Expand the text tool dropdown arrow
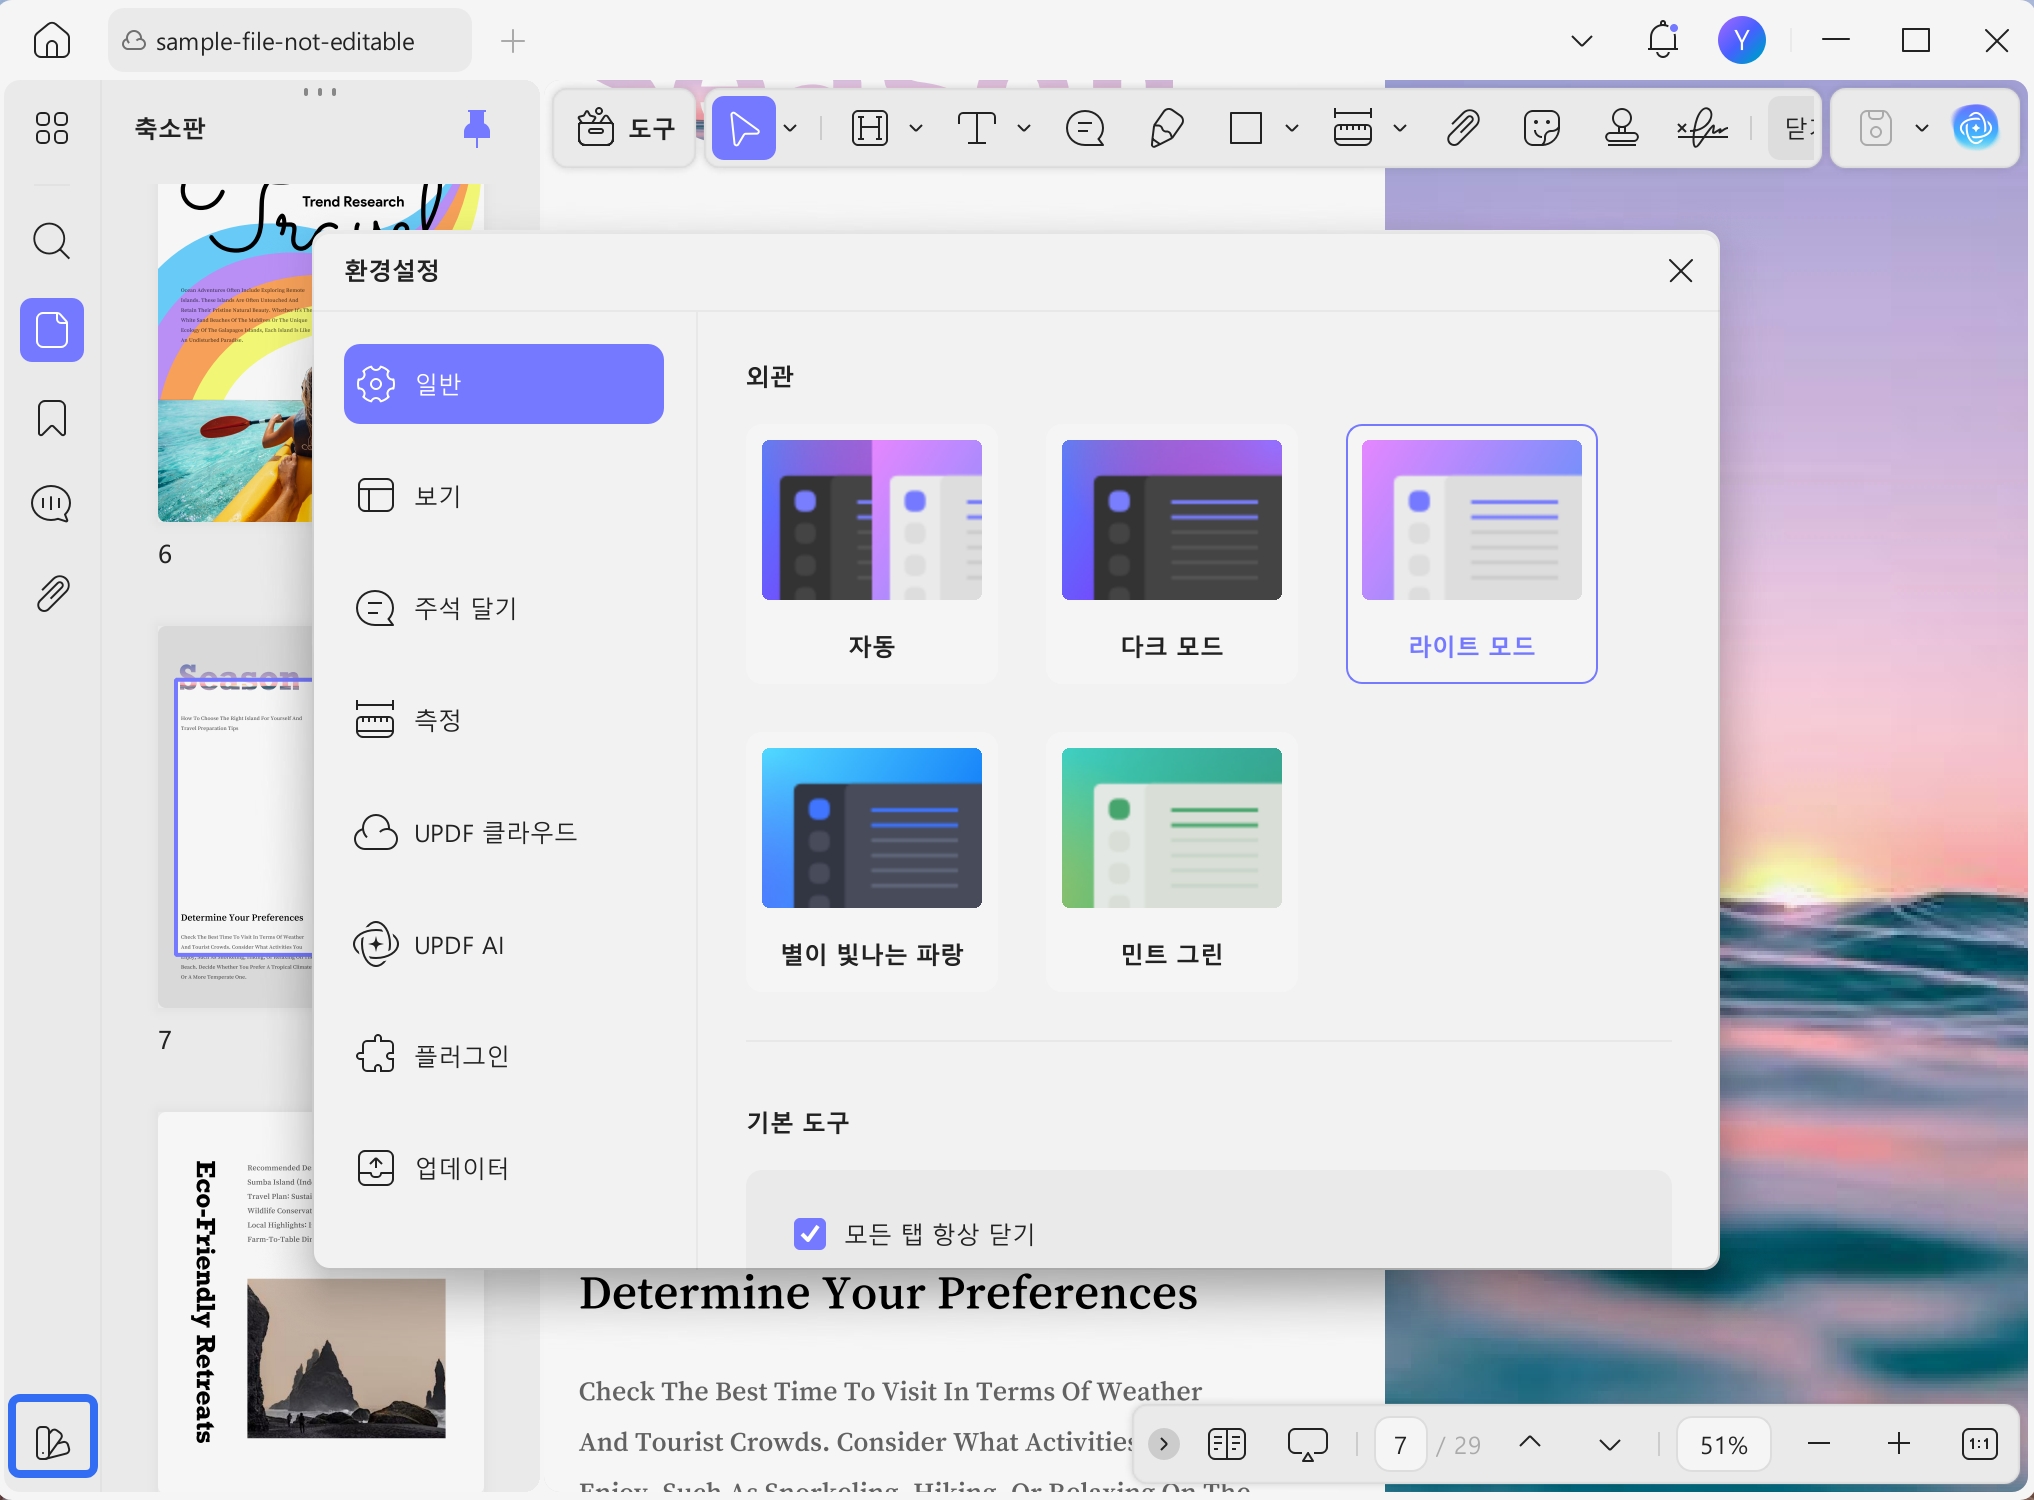Screen dimensions: 2034x1500 click(x=1024, y=128)
